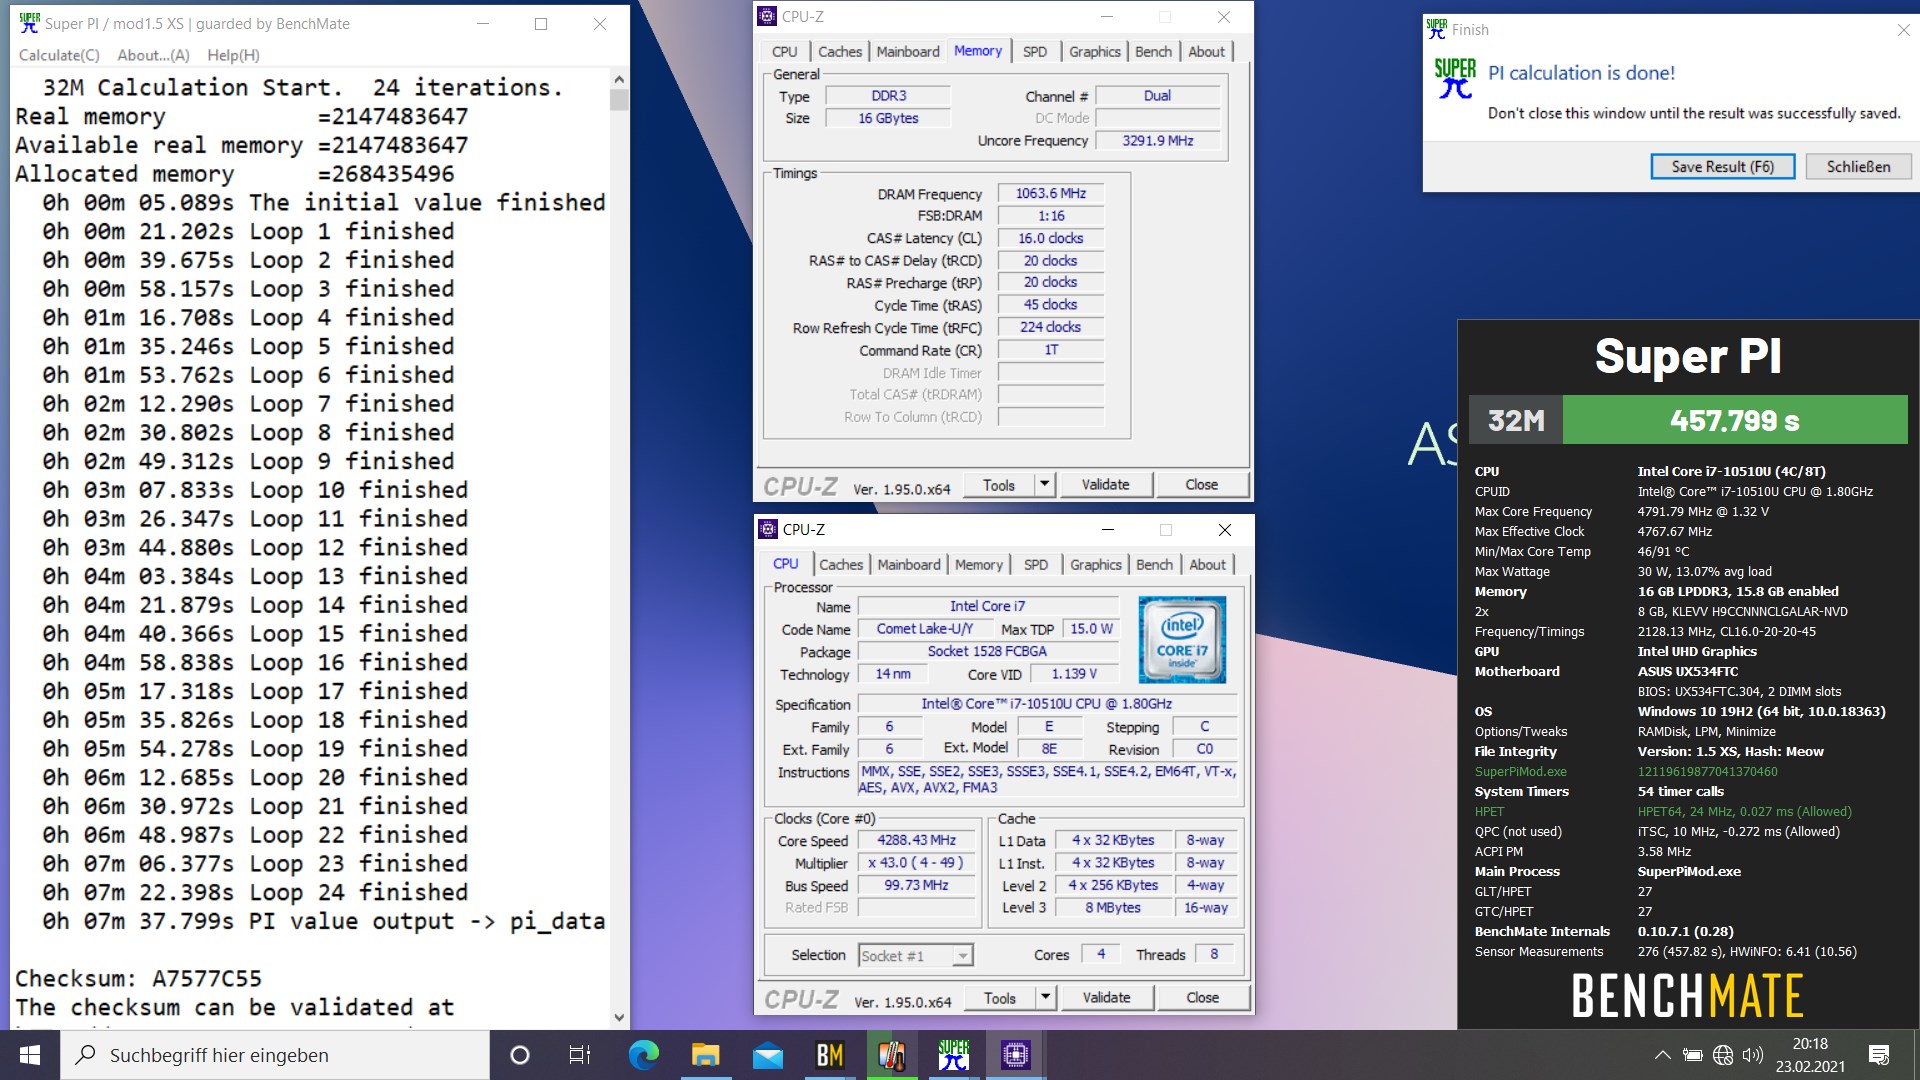Select Bench tab in lower CPU-Z window
1920x1080 pixels.
(x=1154, y=565)
